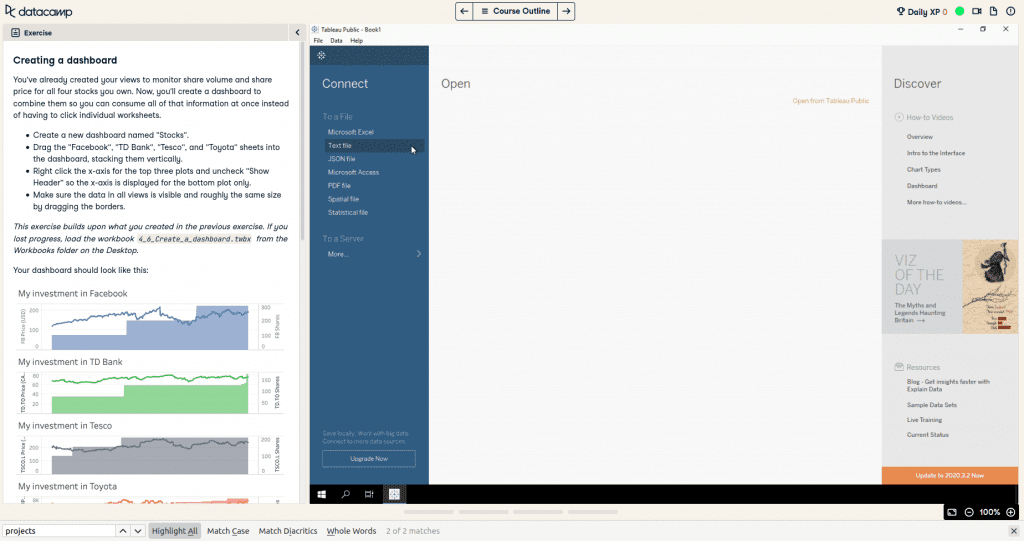
Task: Toggle Match Case option
Action: click(x=228, y=531)
